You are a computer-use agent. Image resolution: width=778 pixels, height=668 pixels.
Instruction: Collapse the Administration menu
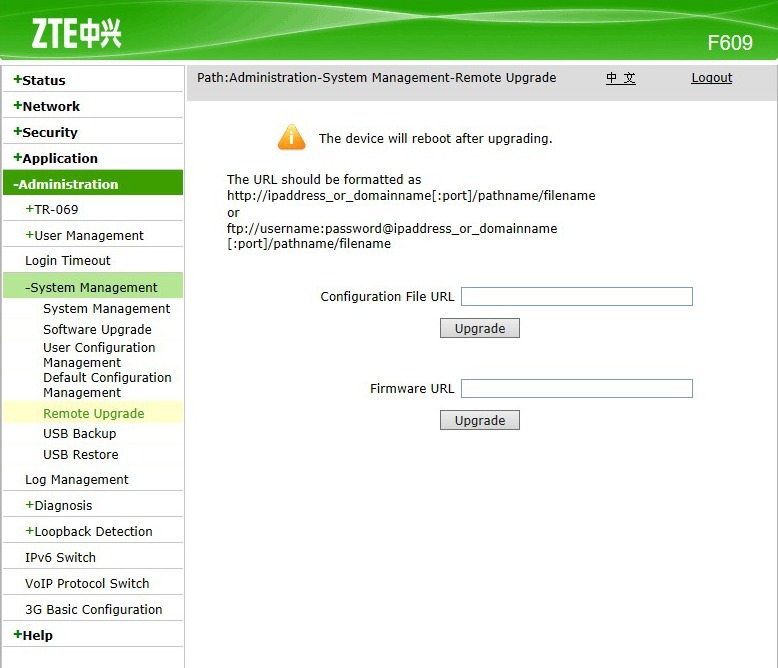93,184
